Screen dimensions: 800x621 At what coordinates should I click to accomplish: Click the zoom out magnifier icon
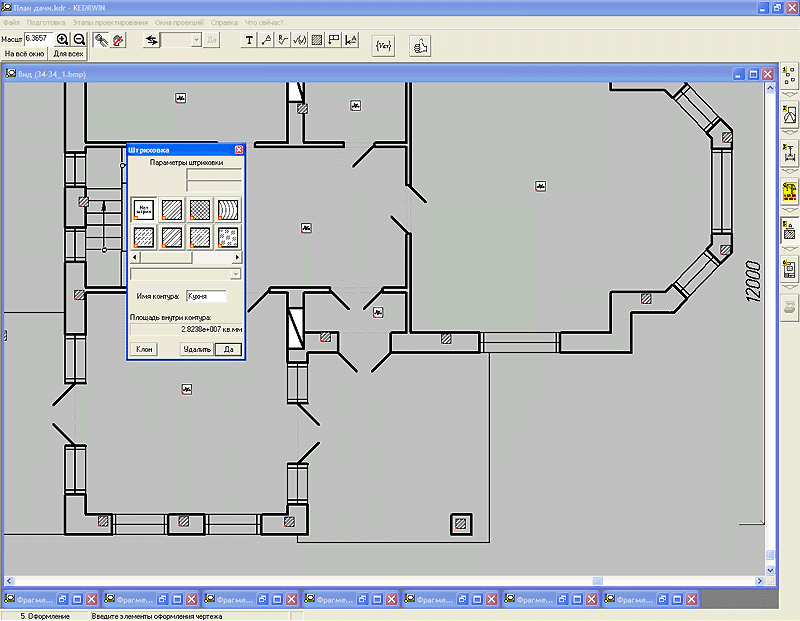80,40
